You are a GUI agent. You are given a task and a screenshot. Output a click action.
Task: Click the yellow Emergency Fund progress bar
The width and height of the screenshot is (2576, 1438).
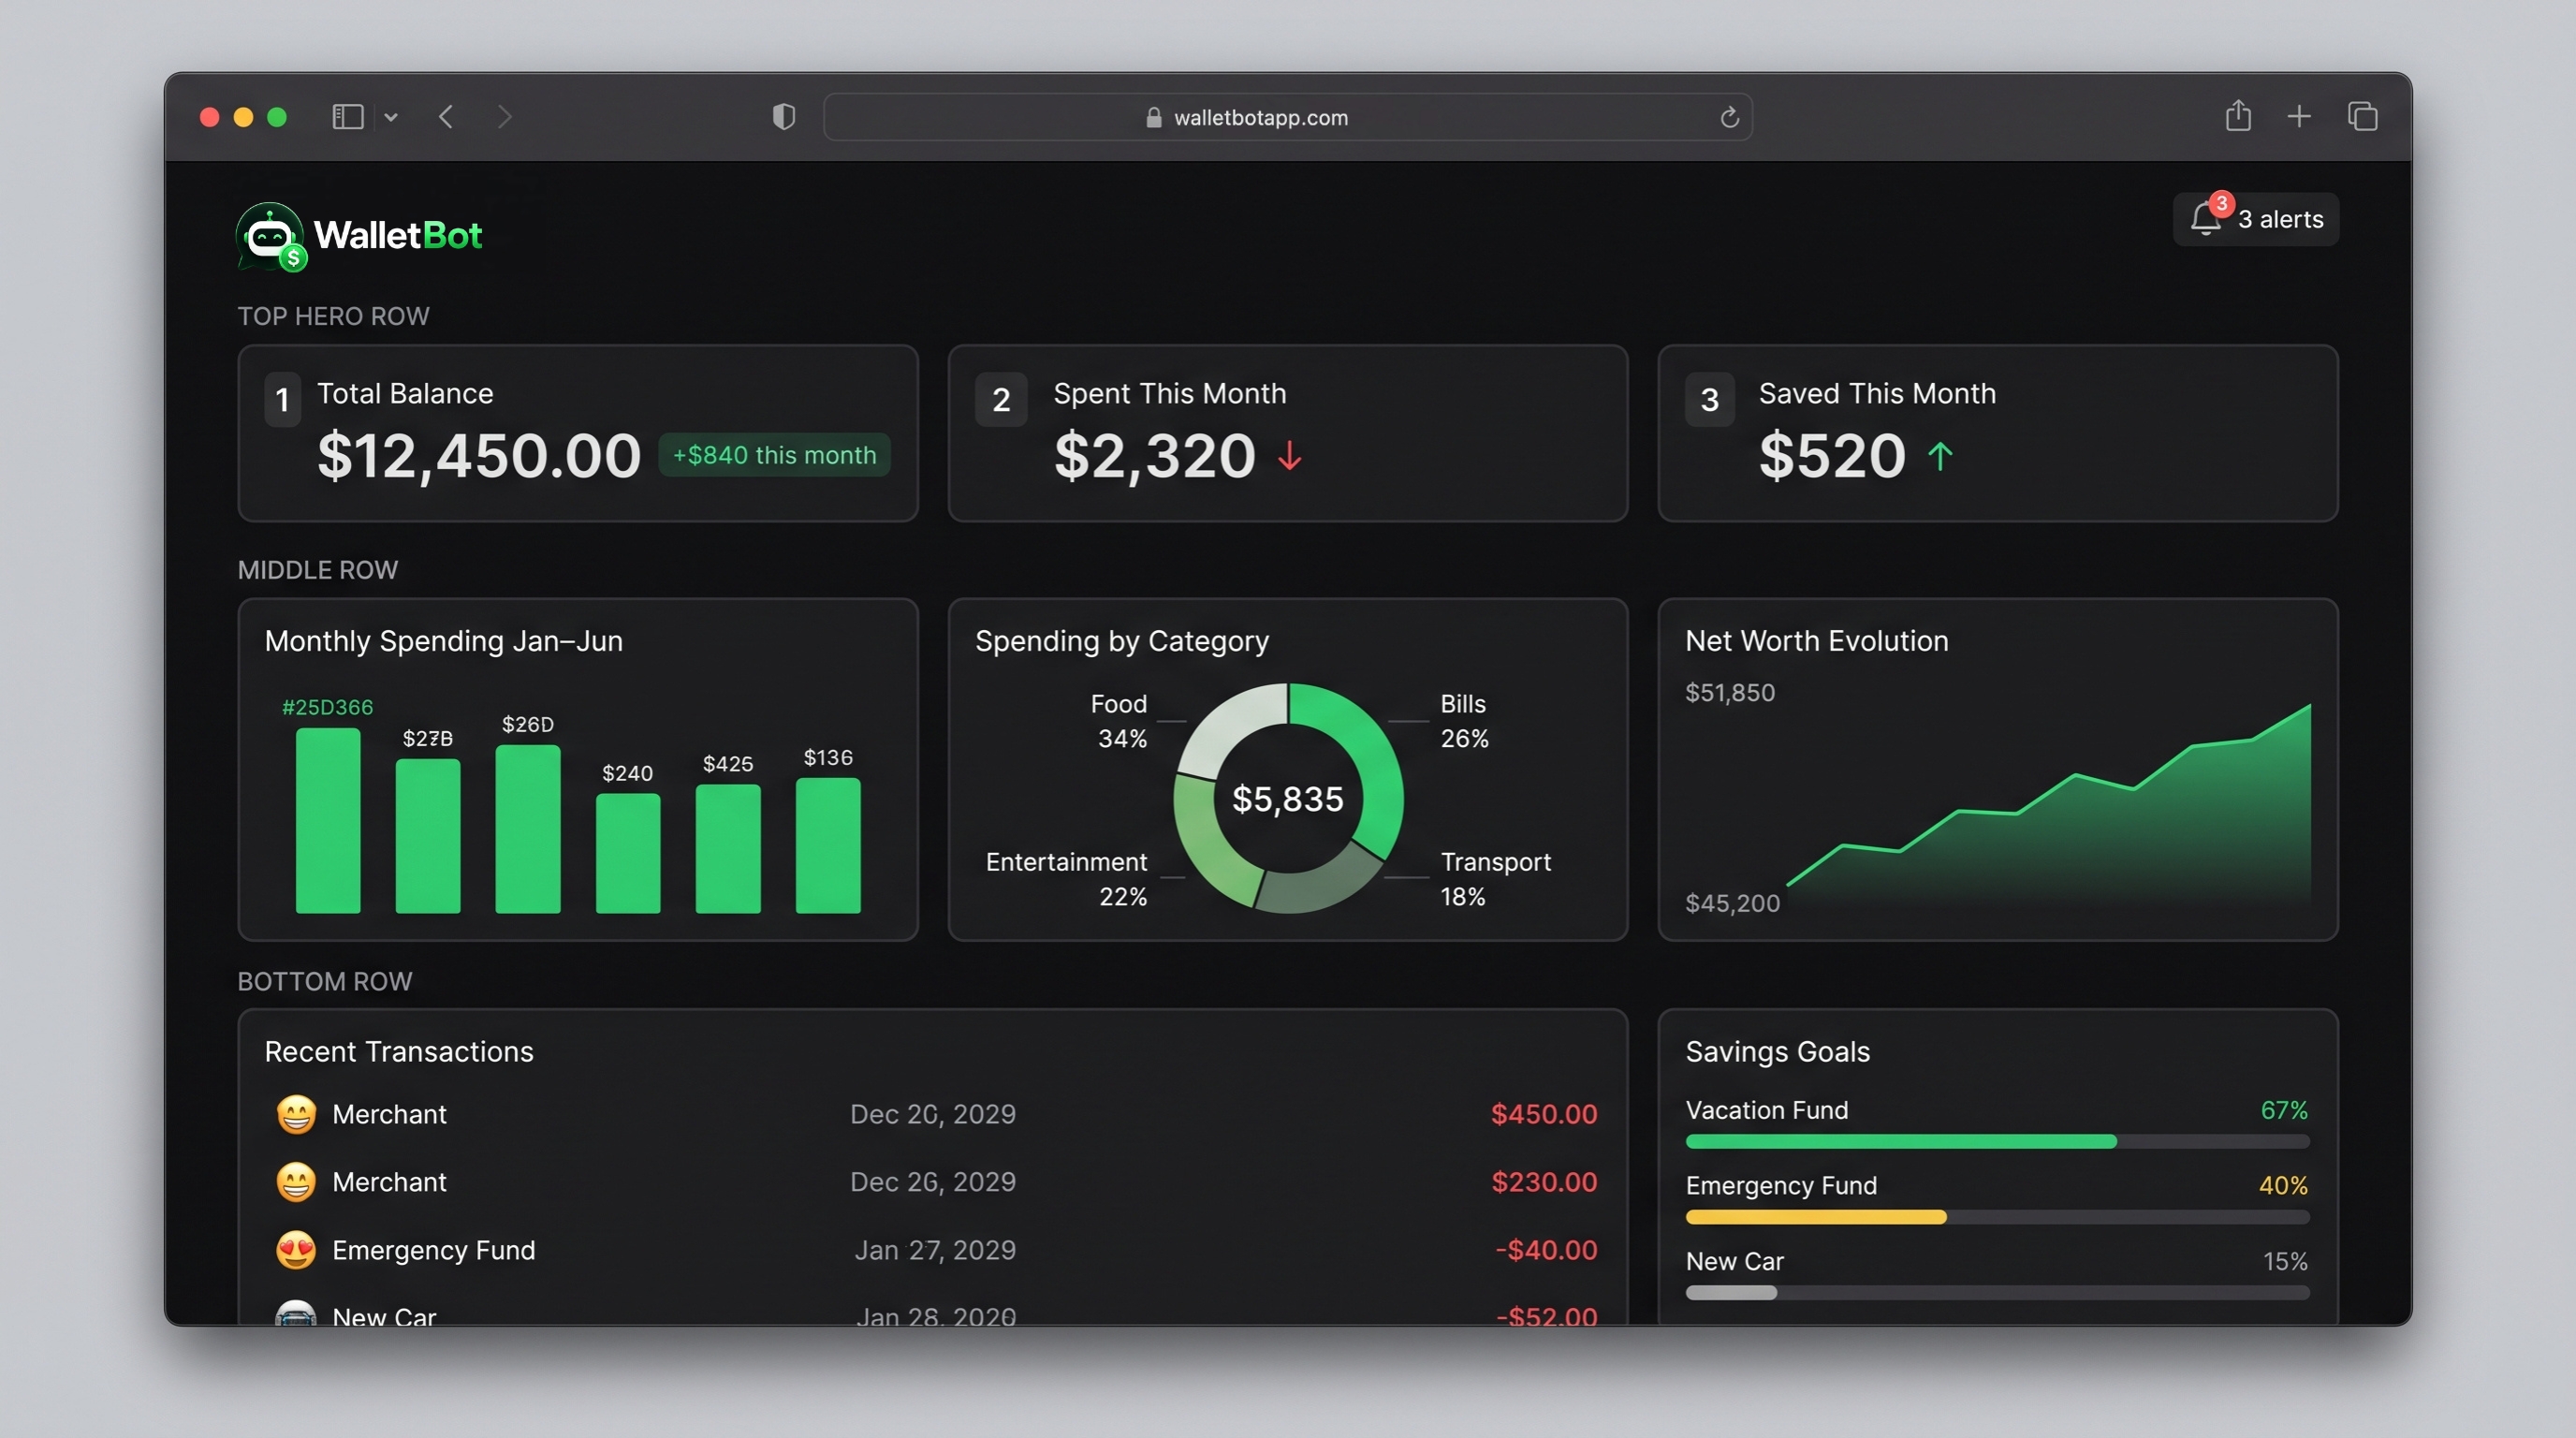[x=1997, y=1217]
